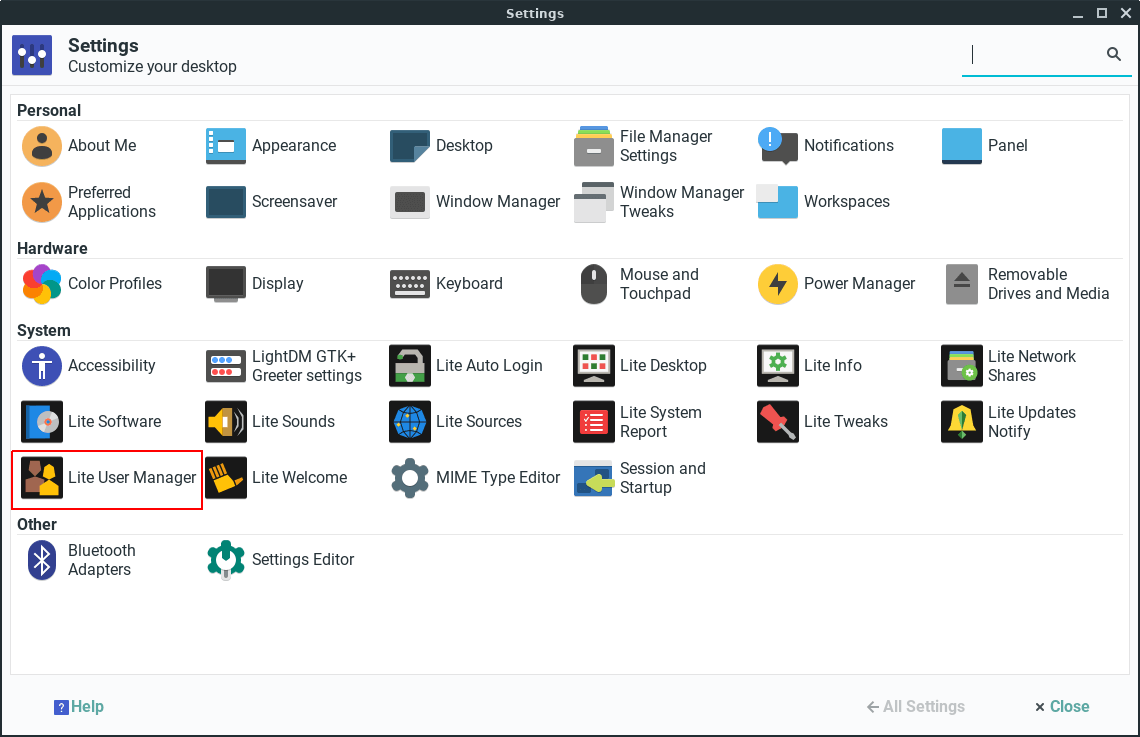Click the magnifier search icon
This screenshot has width=1140, height=737.
click(1114, 55)
